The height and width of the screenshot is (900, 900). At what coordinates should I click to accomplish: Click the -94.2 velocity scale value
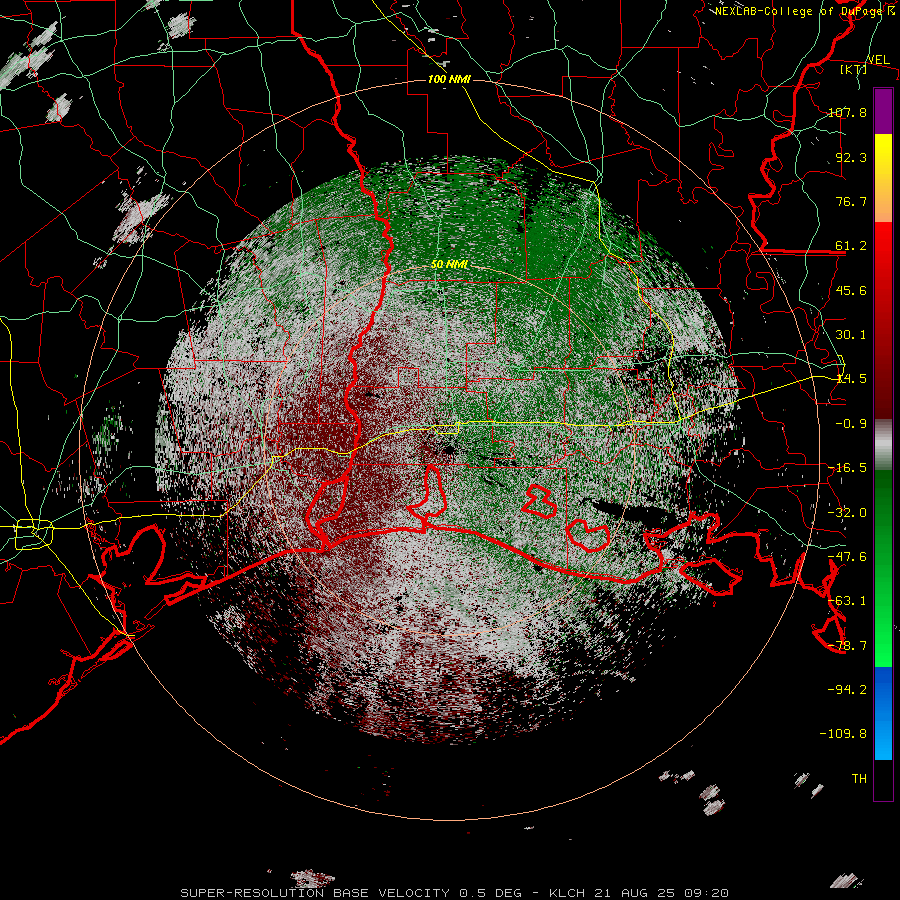847,690
